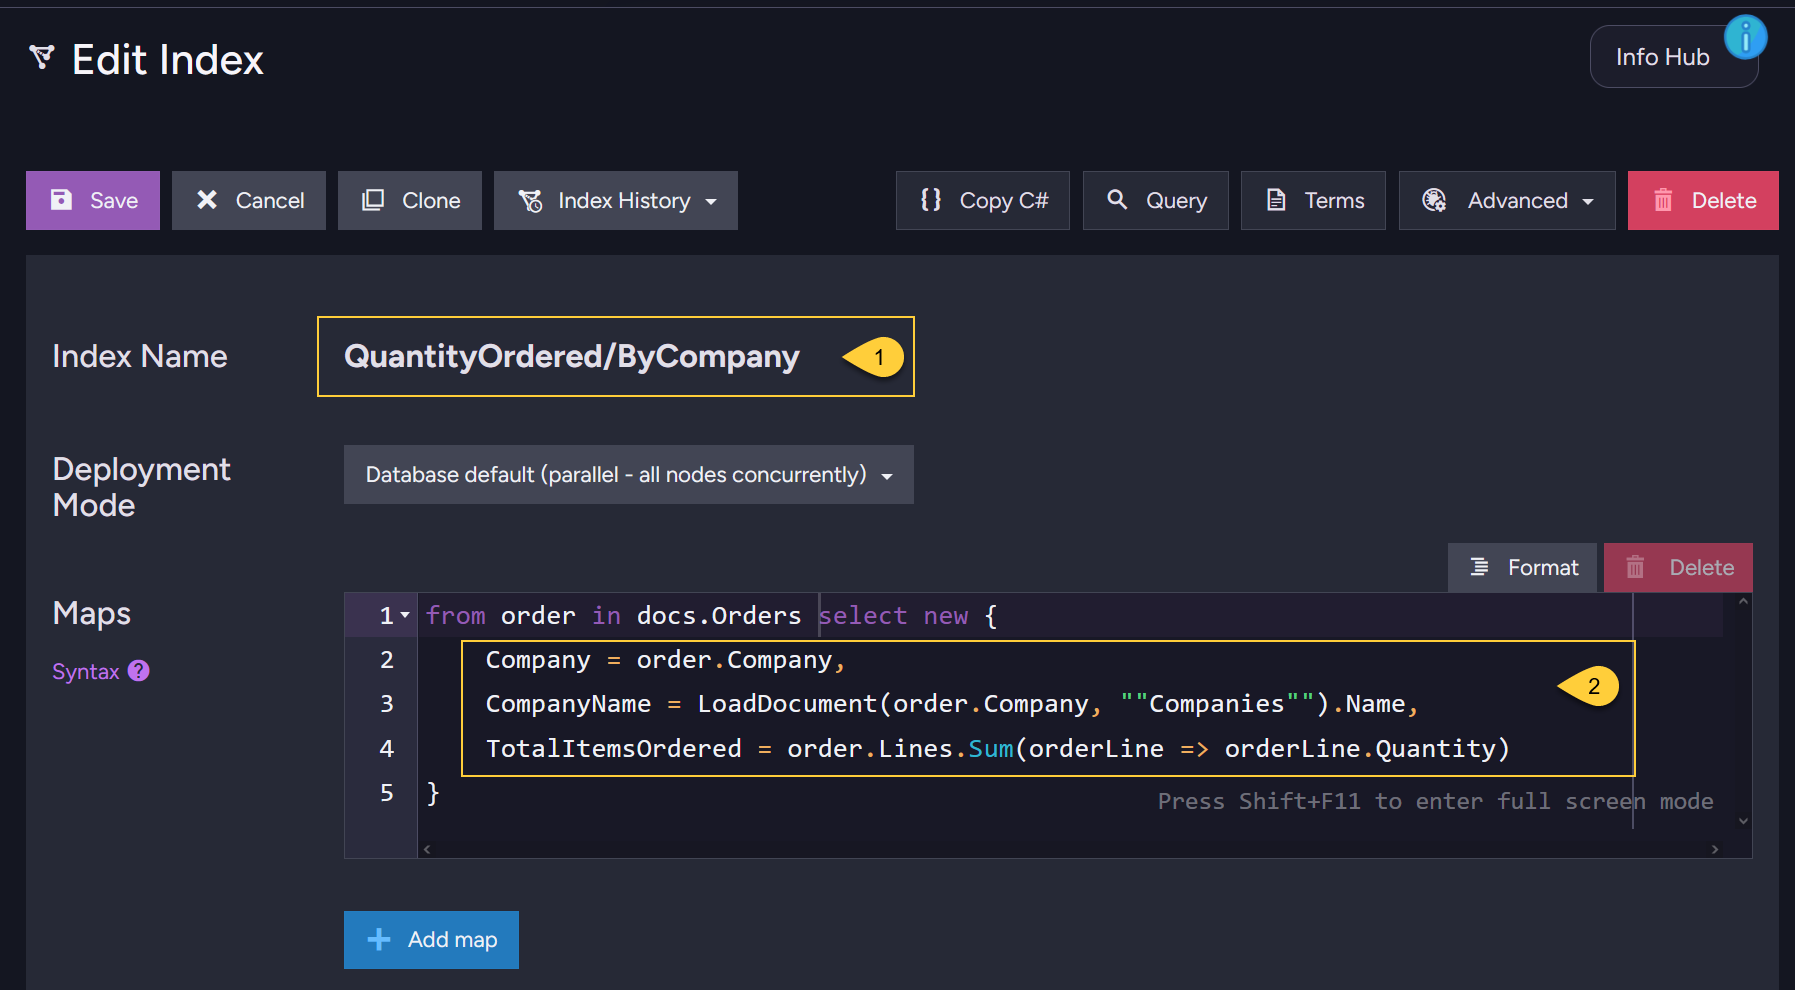The height and width of the screenshot is (990, 1795).
Task: Click line number 3 in gutter
Action: [x=386, y=704]
